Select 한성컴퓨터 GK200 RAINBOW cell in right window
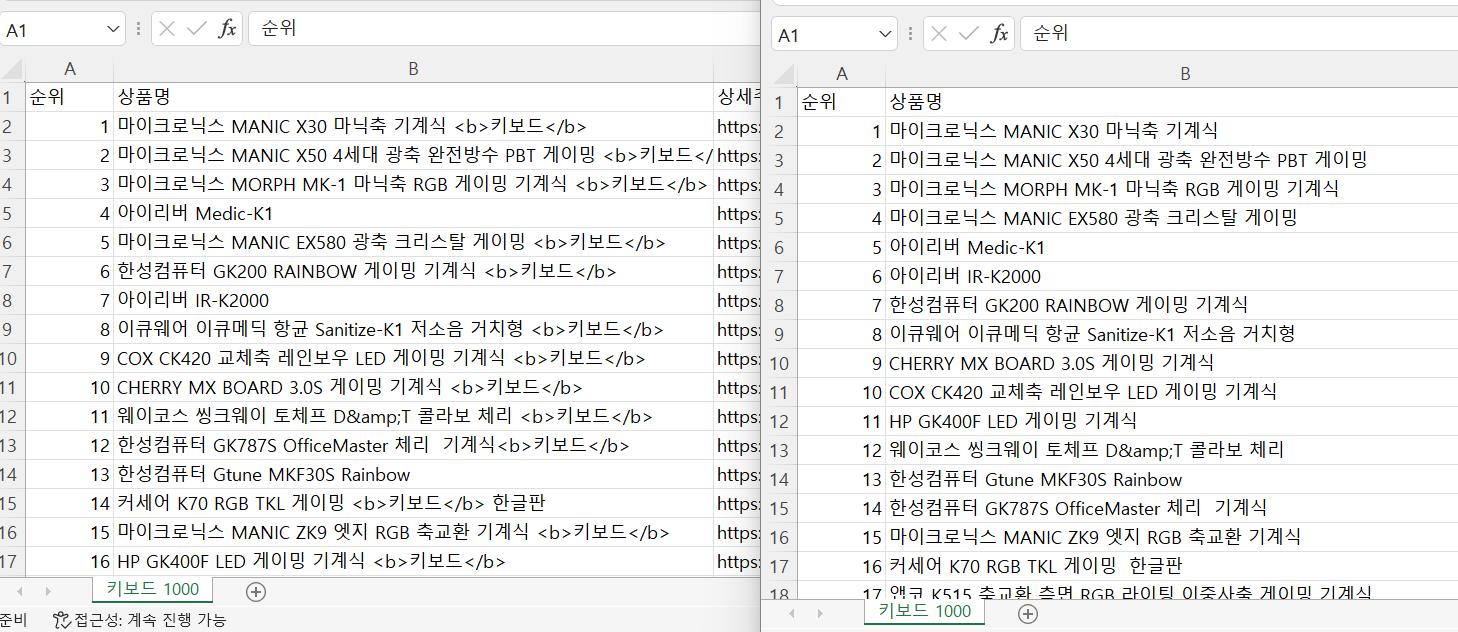Image resolution: width=1458 pixels, height=632 pixels. (1171, 305)
